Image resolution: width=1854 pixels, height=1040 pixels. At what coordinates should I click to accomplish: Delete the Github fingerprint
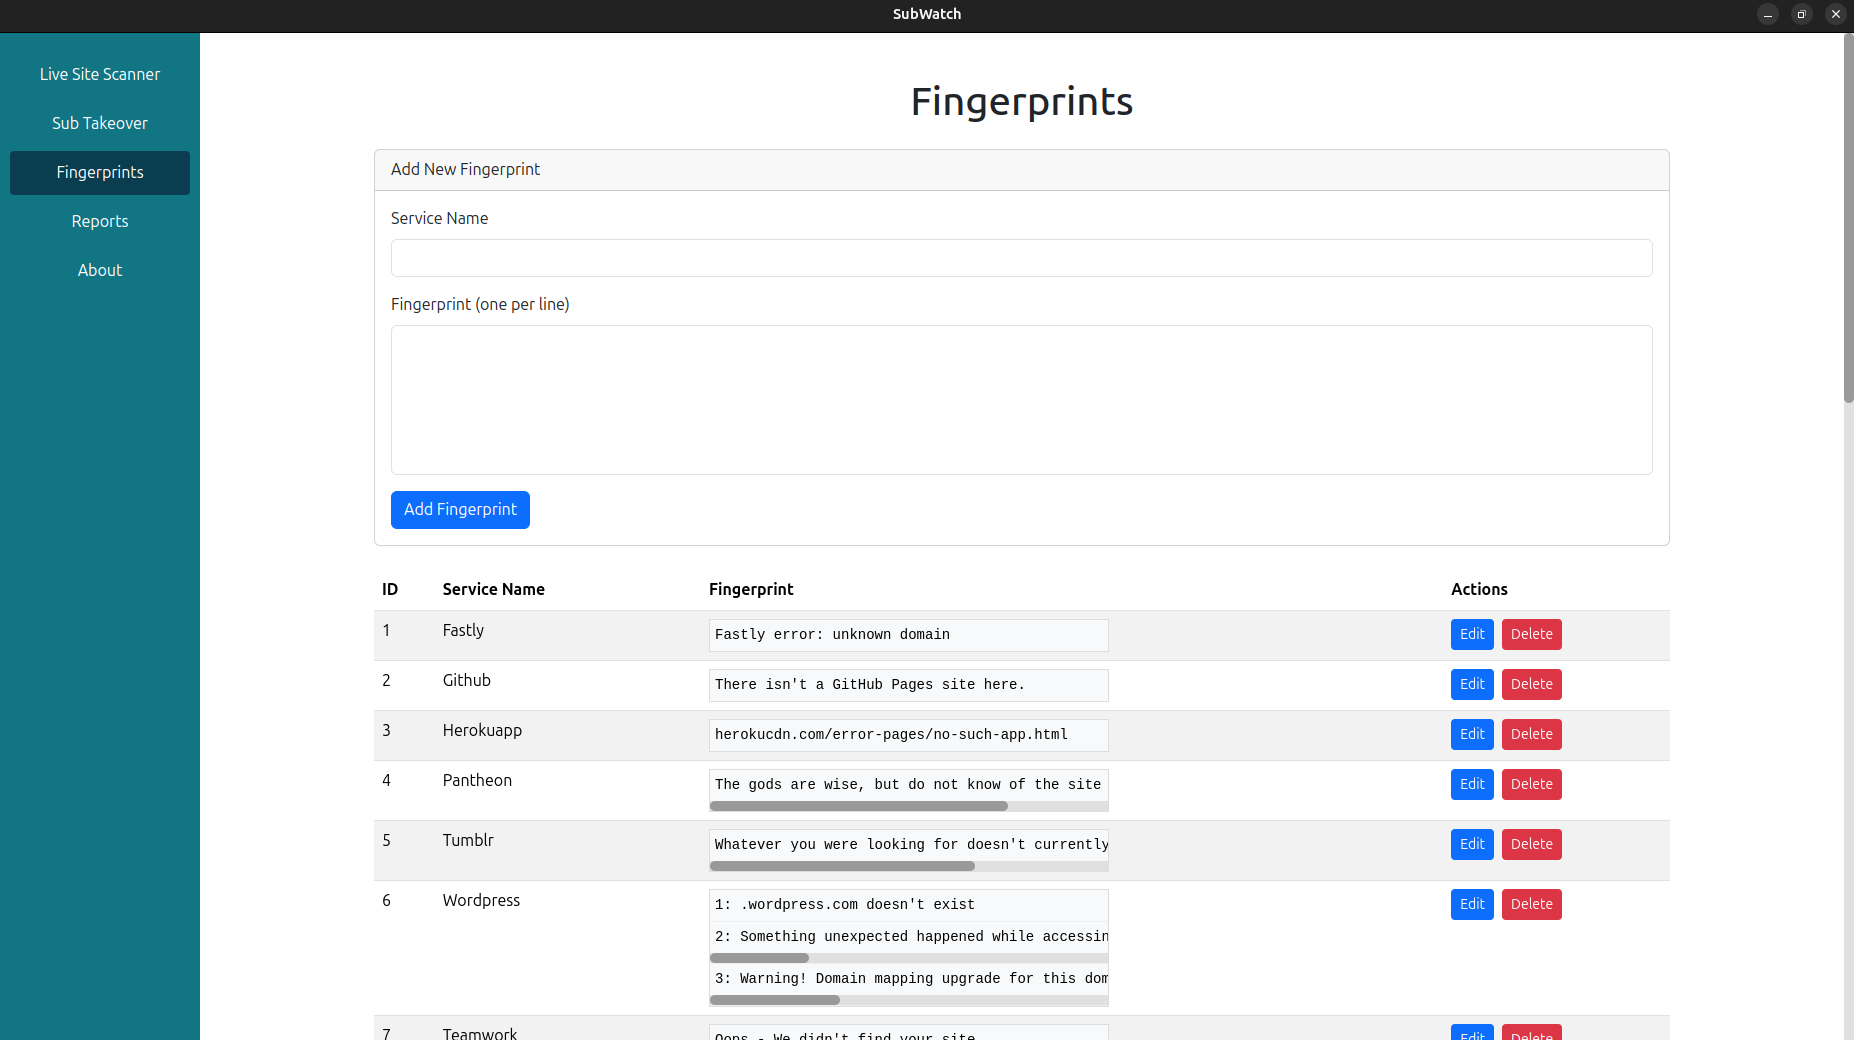[1531, 684]
